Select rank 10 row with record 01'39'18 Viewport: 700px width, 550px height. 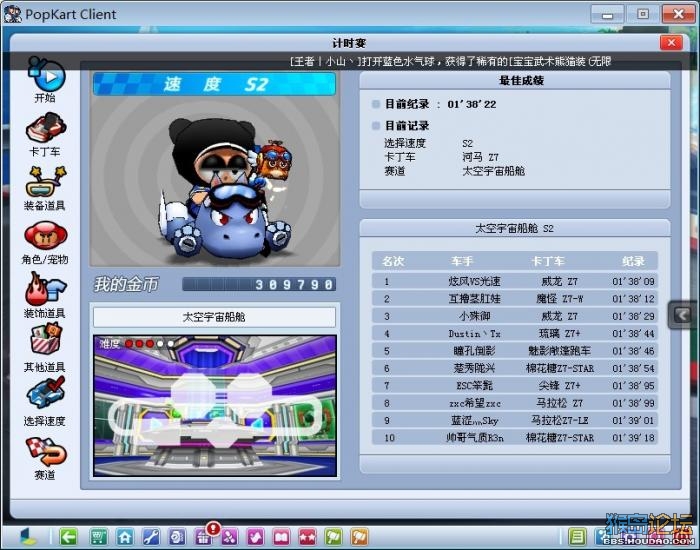515,438
